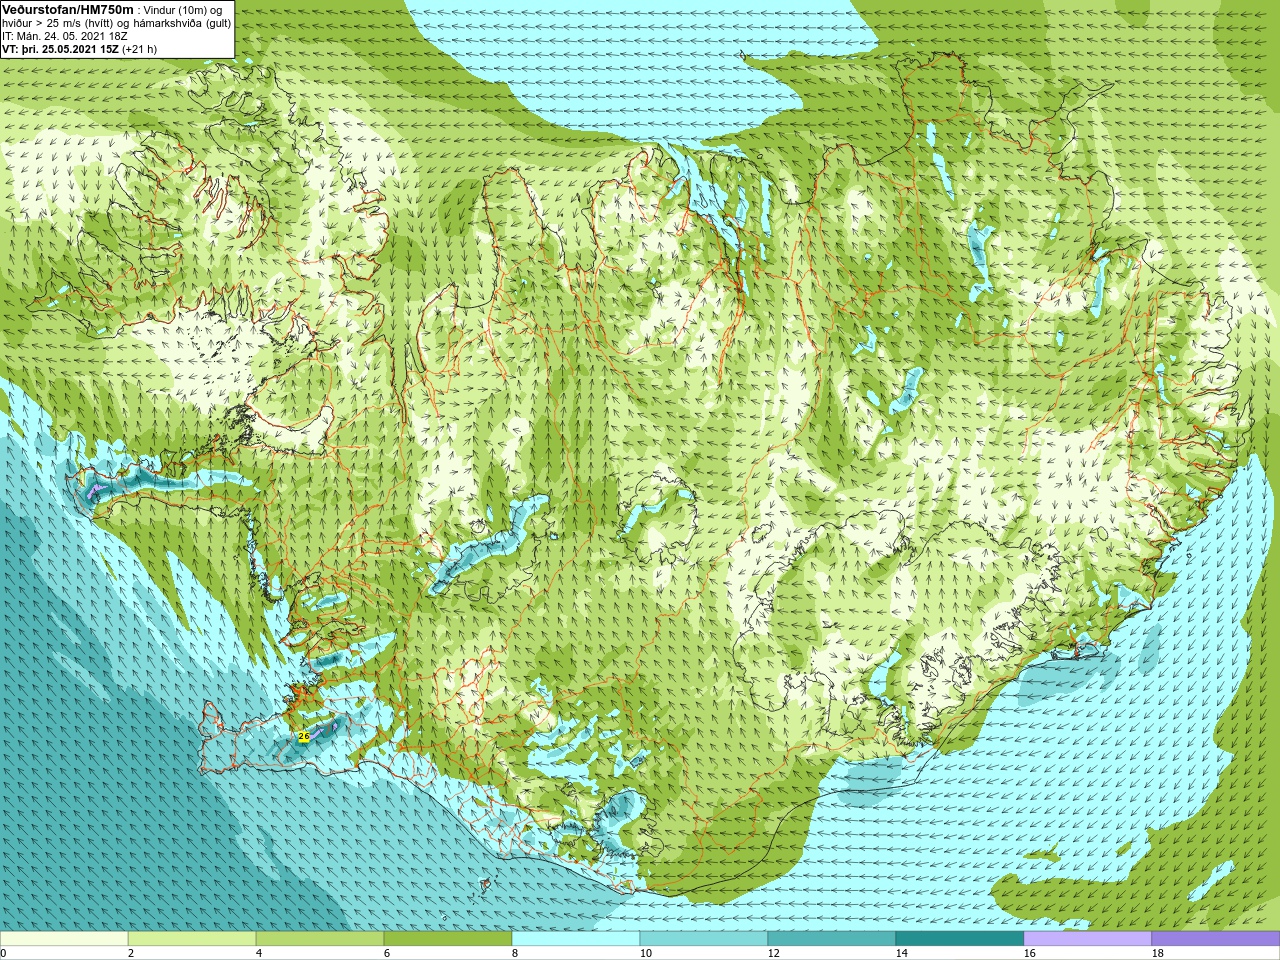Click the scale label '12'

point(773,953)
